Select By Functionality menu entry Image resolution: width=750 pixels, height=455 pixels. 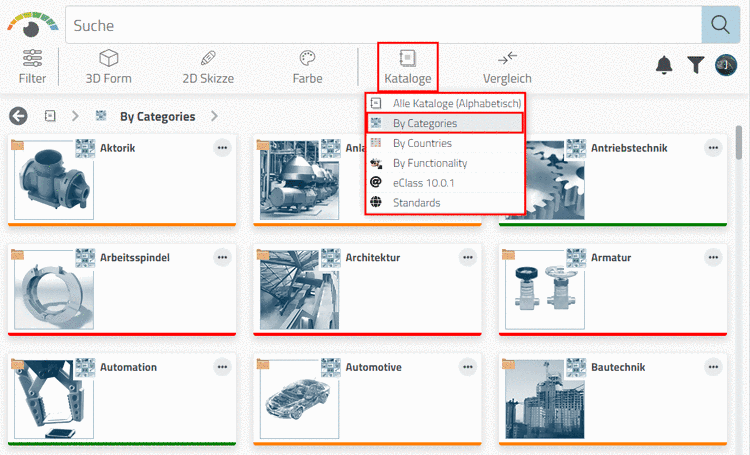(x=445, y=163)
